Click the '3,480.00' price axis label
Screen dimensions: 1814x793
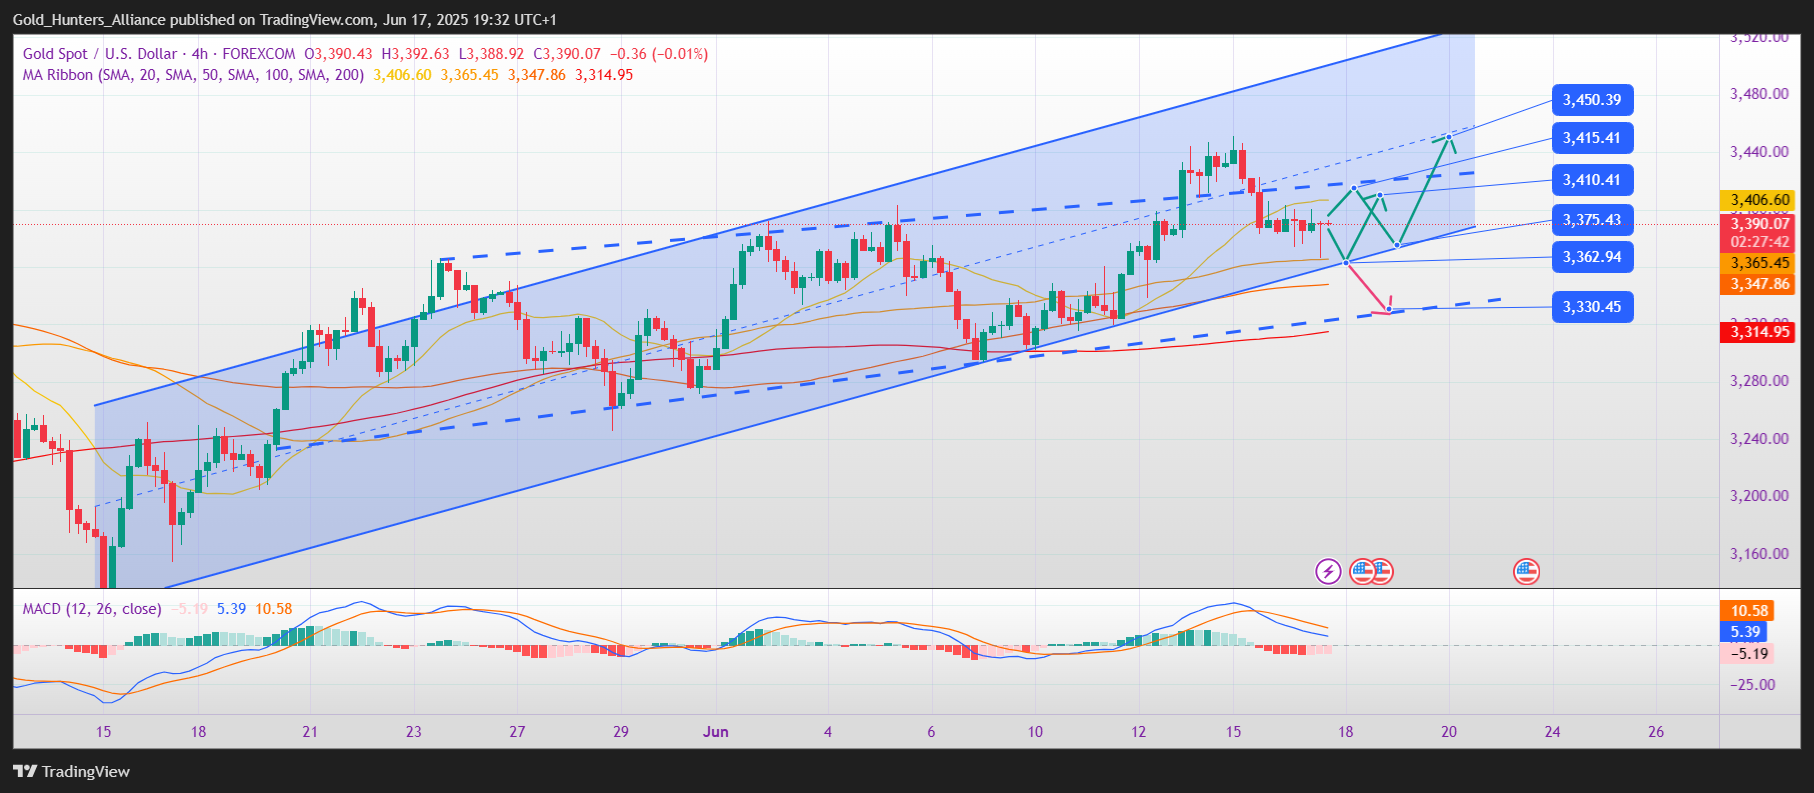pyautogui.click(x=1759, y=94)
